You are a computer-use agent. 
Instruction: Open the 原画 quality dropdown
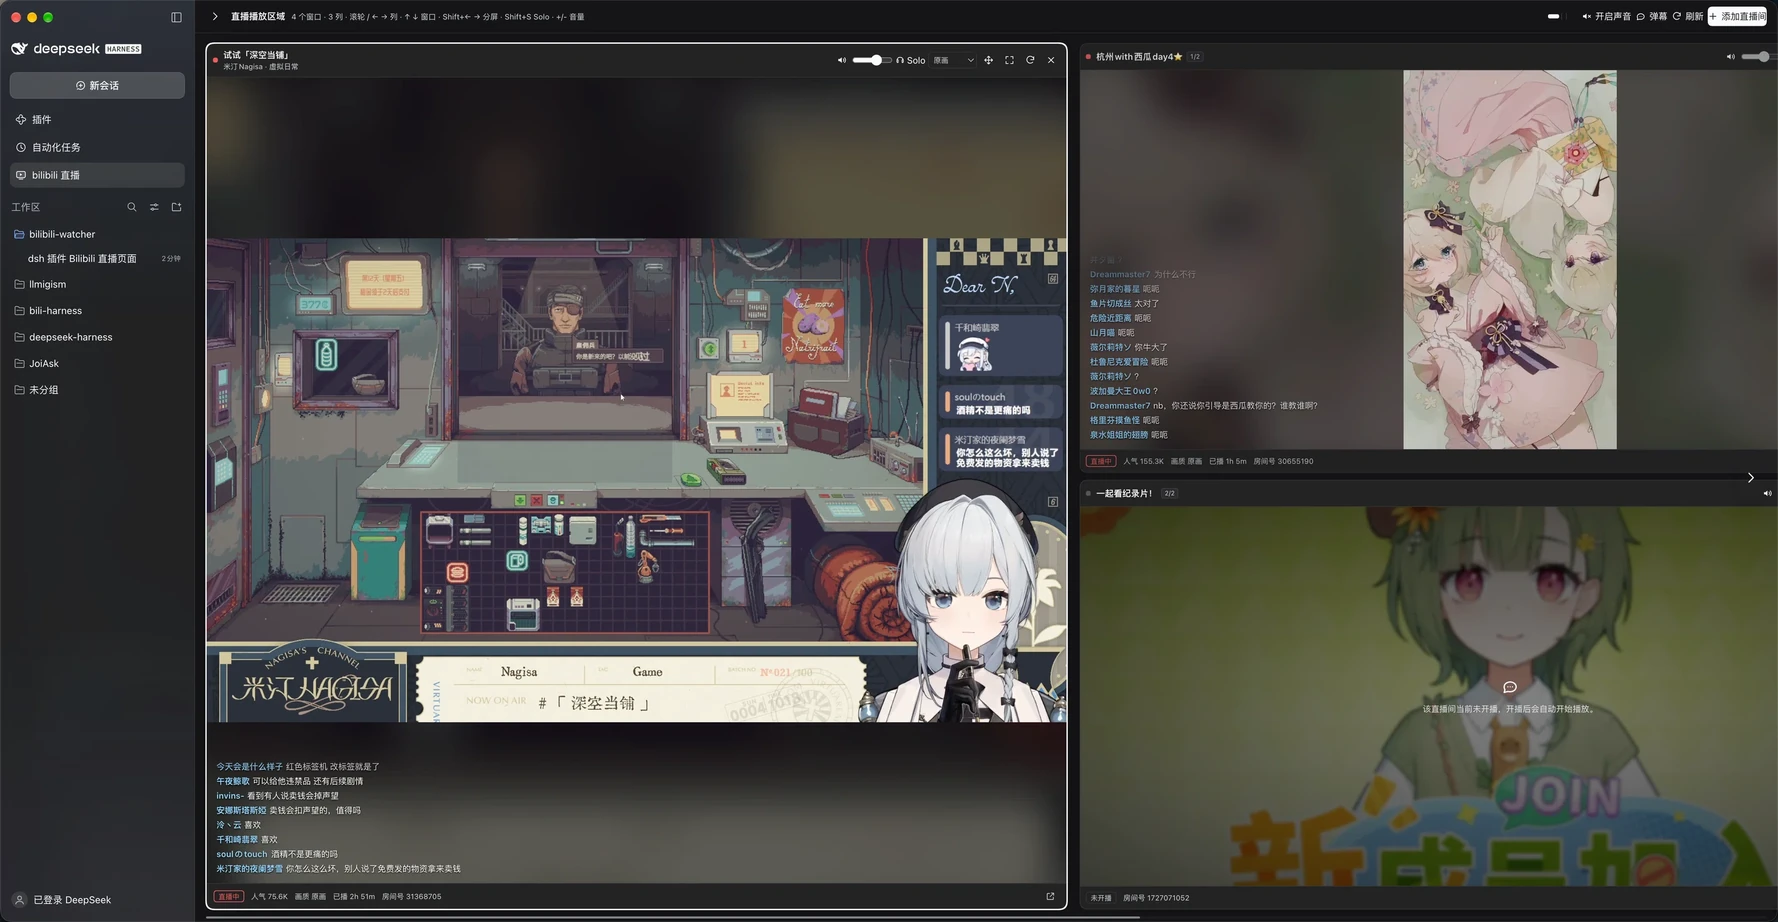pos(953,60)
